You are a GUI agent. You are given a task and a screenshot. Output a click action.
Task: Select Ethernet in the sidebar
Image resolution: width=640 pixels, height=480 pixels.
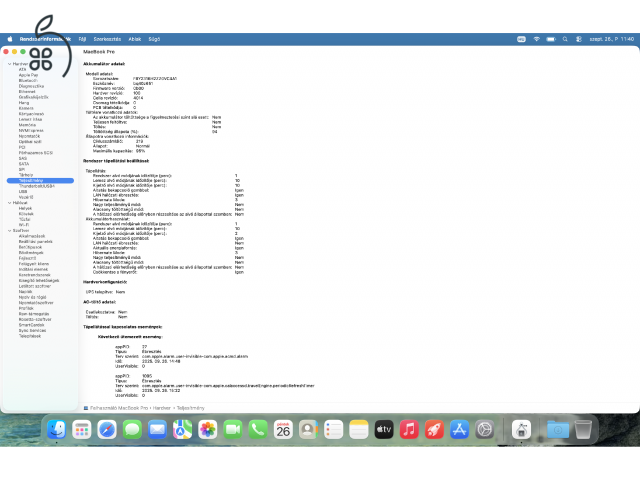pyautogui.click(x=27, y=92)
